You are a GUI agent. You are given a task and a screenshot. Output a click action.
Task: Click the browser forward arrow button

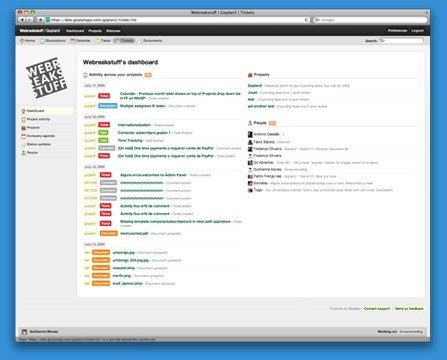click(x=29, y=20)
